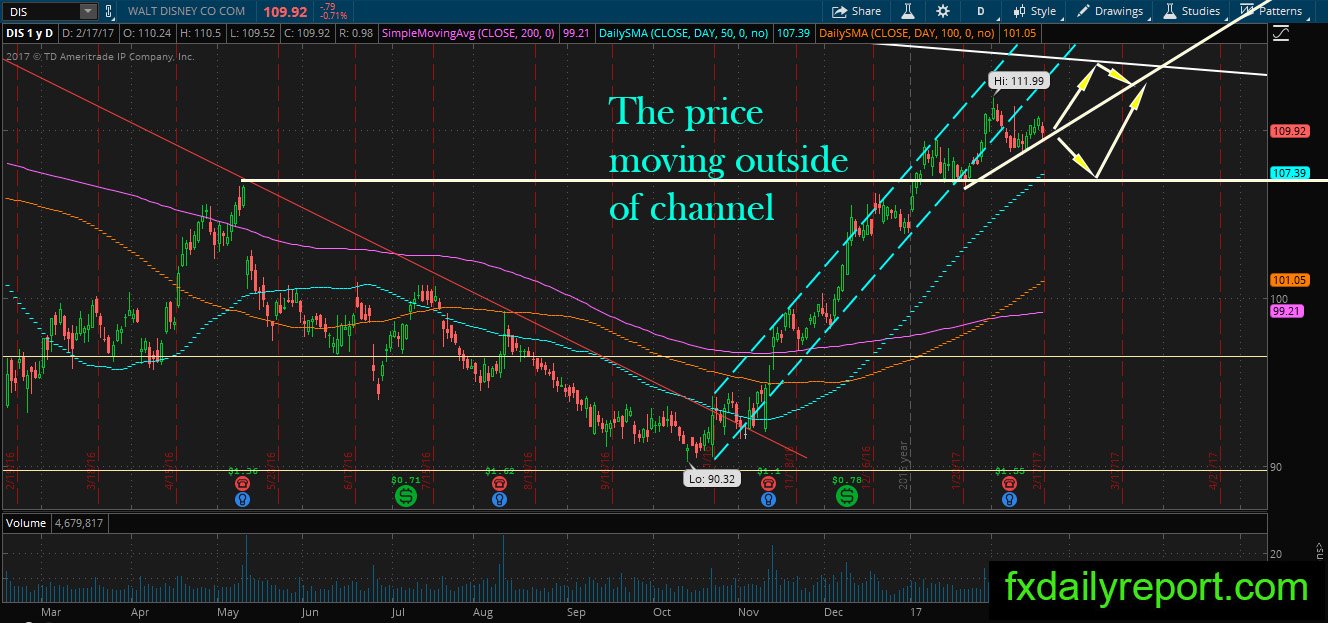Viewport: 1328px width, 623px height.
Task: Open chart settings gear icon
Action: click(x=943, y=11)
